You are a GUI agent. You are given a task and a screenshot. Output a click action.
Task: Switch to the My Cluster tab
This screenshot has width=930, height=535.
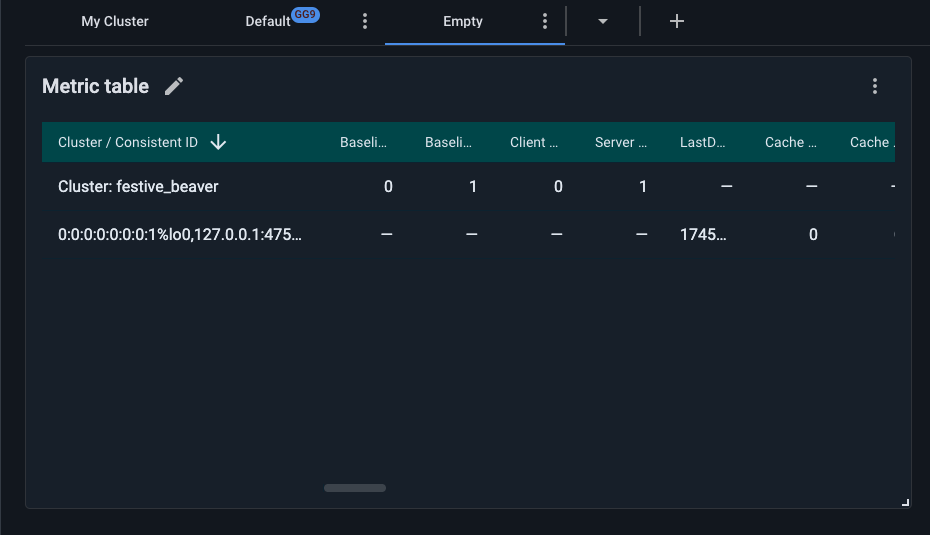tap(115, 21)
